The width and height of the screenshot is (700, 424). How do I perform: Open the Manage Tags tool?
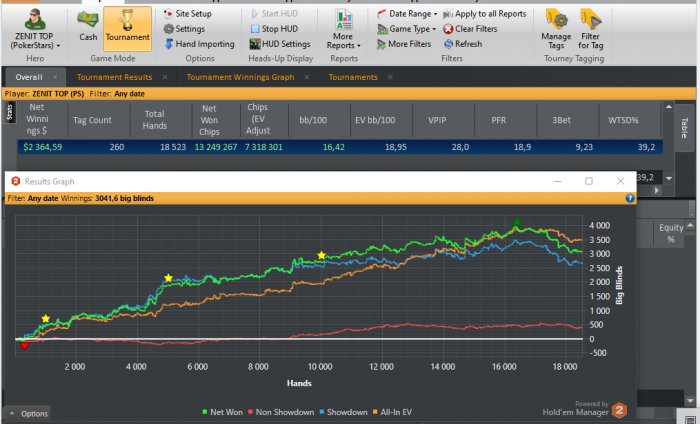click(556, 29)
